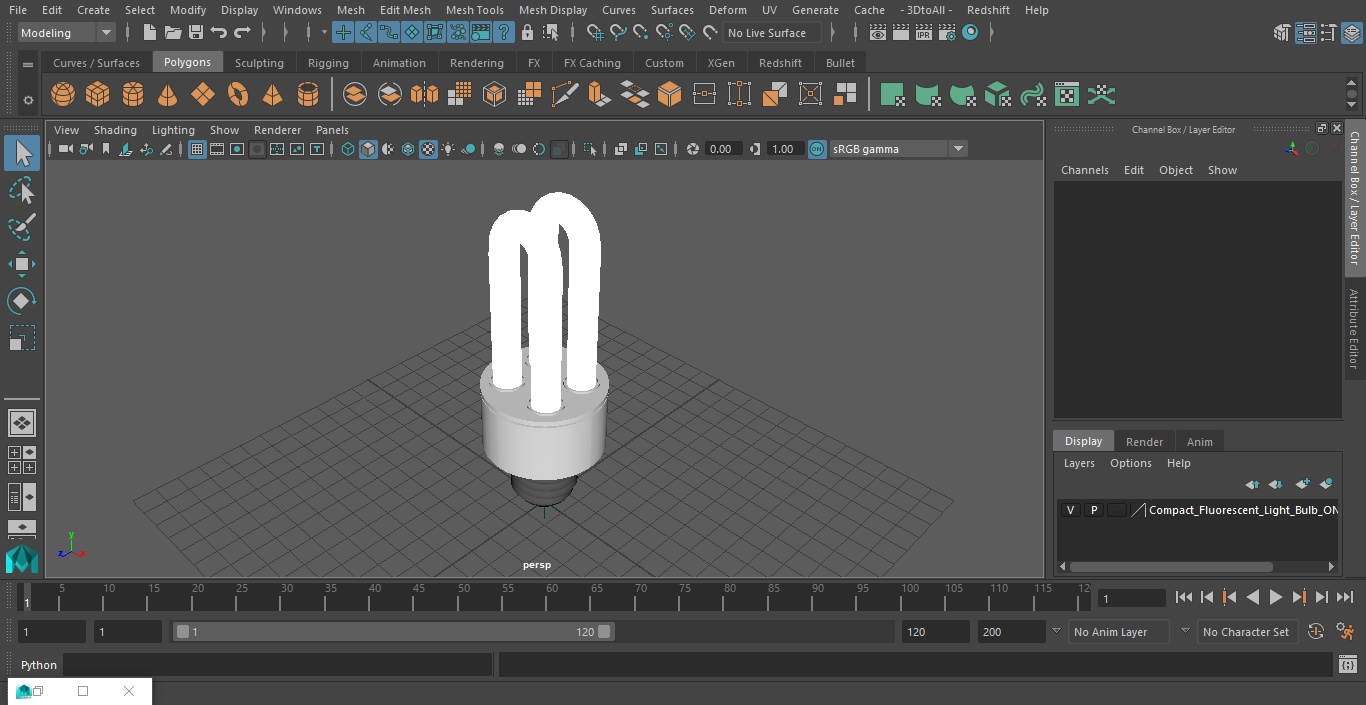This screenshot has width=1366, height=705.
Task: Open the Mesh Display menu
Action: point(552,10)
